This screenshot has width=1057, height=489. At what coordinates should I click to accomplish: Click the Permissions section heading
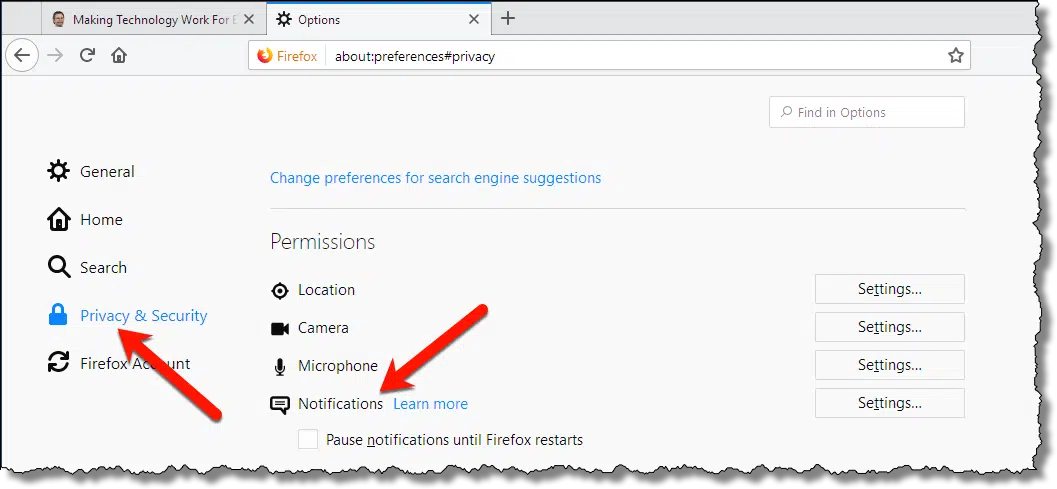click(323, 241)
